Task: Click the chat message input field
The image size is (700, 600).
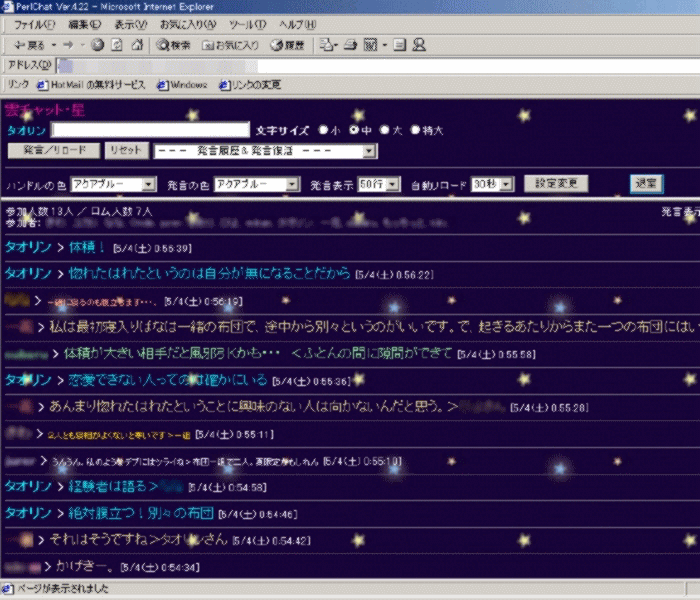Action: coord(150,130)
